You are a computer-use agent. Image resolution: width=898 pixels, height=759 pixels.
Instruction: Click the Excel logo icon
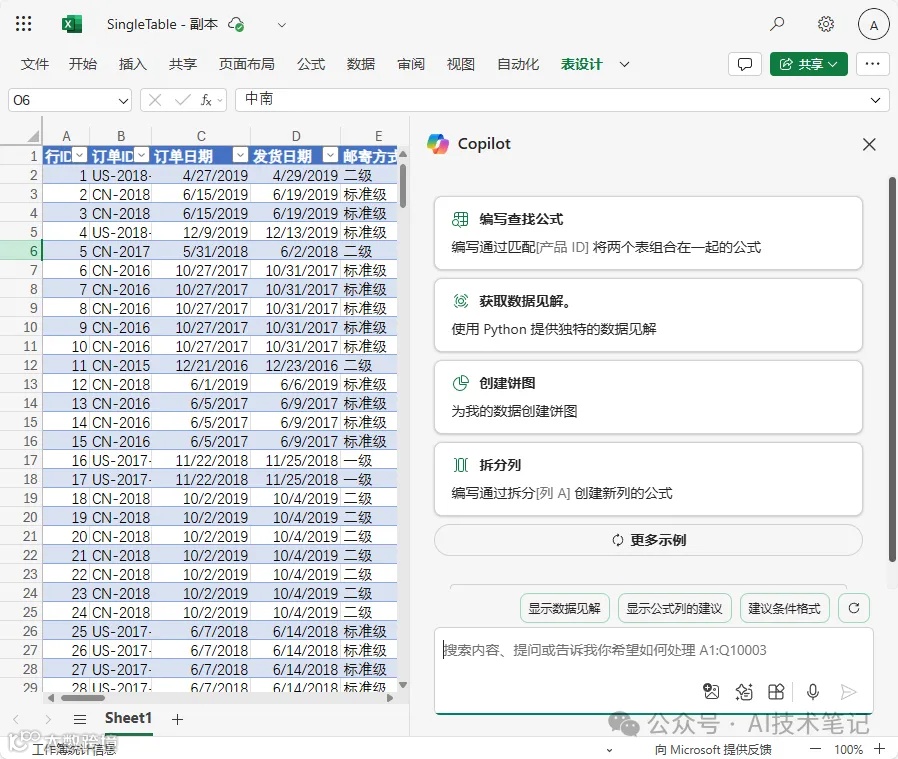[x=72, y=24]
